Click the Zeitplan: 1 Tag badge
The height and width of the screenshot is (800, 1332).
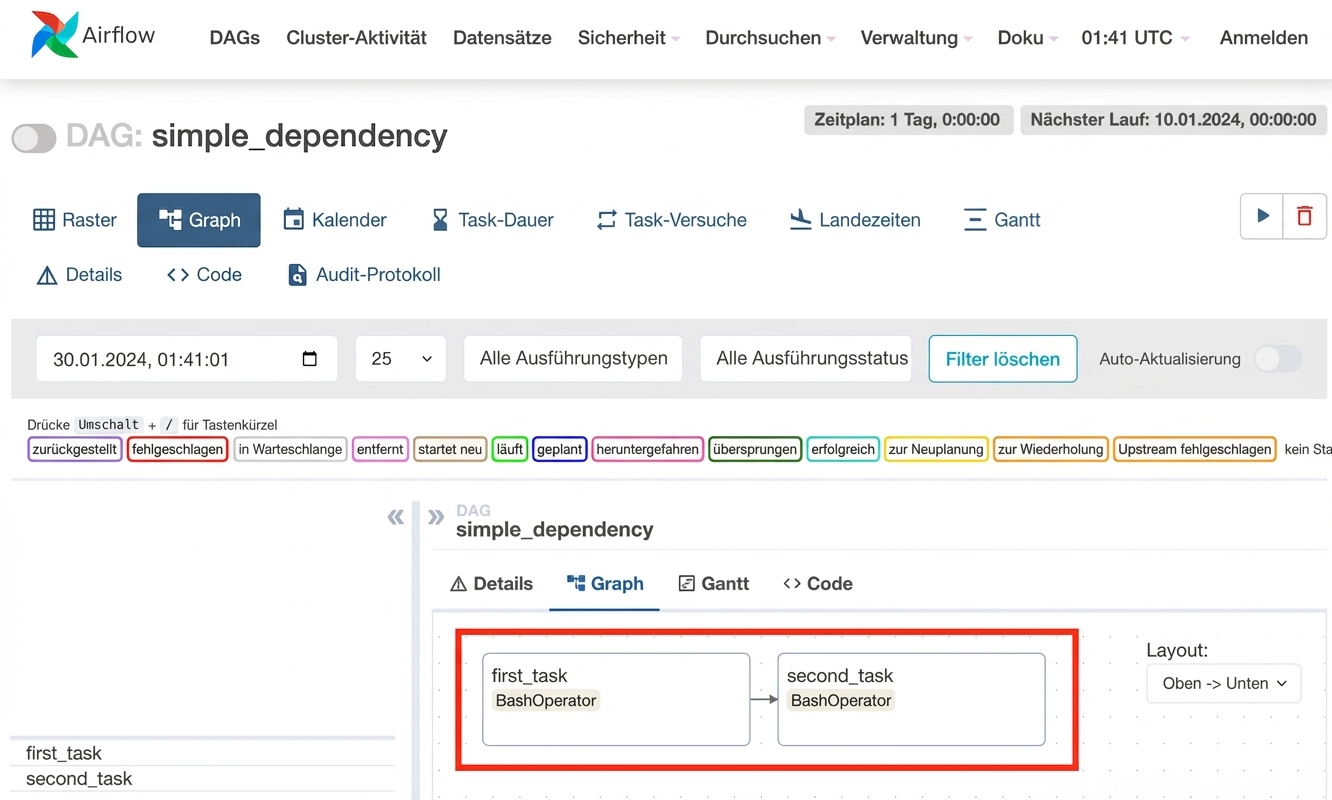(907, 120)
